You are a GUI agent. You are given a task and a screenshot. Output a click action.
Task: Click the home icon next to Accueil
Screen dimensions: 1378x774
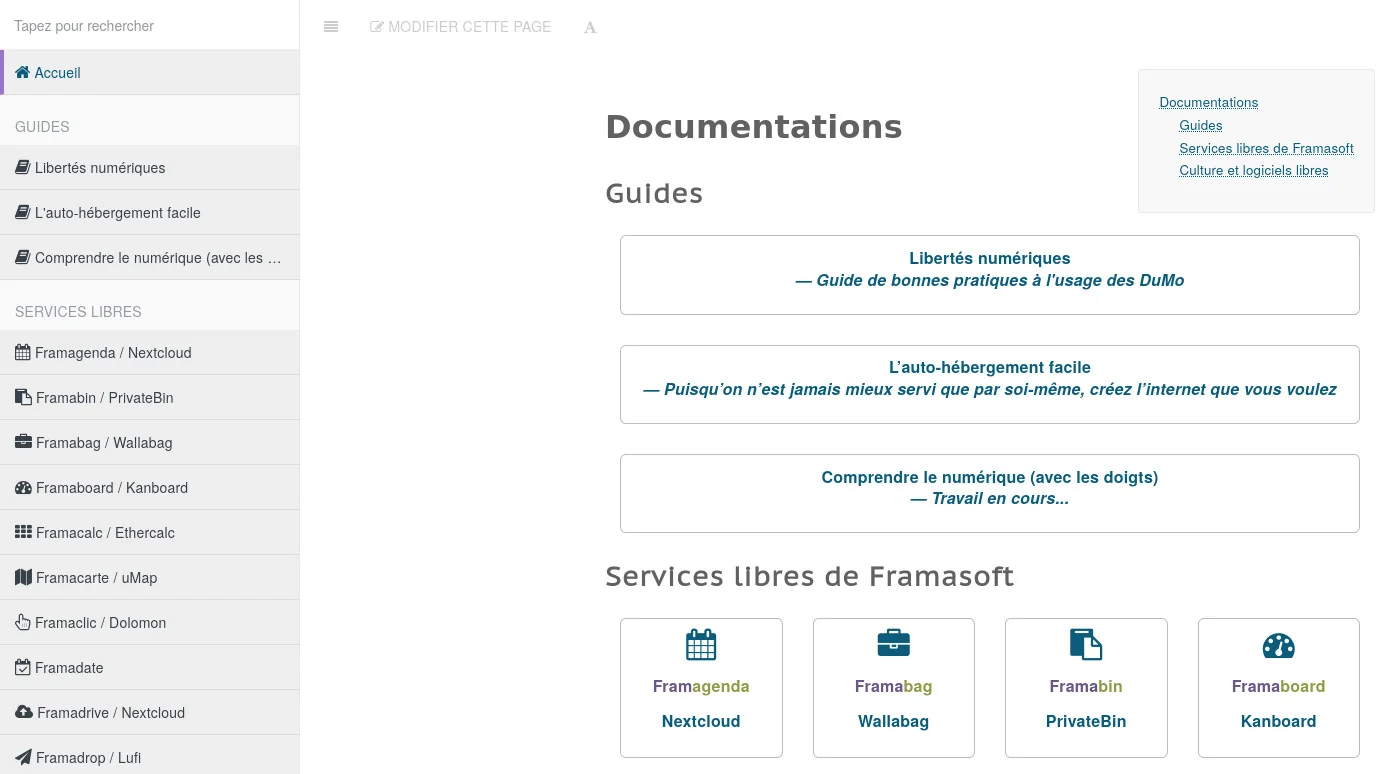(x=22, y=73)
